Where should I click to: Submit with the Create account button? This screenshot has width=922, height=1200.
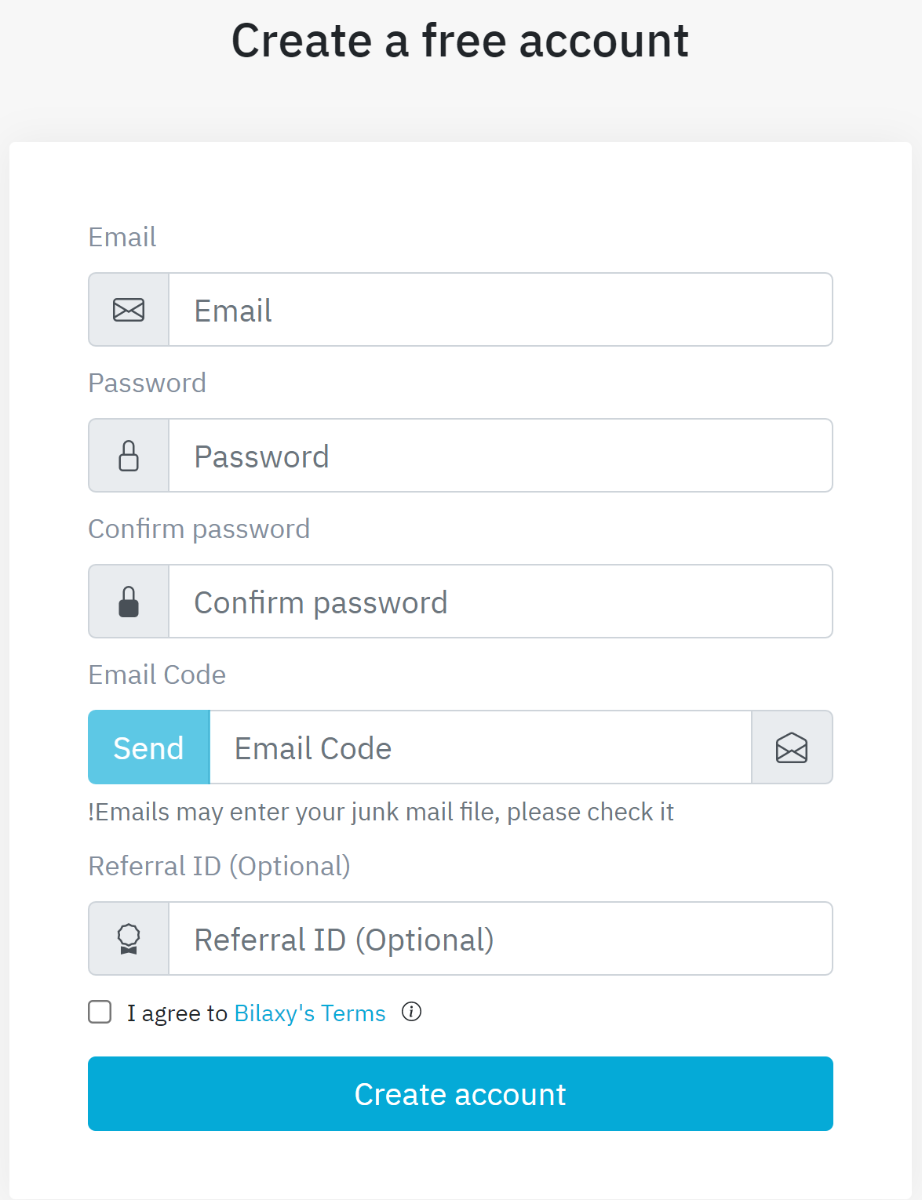(460, 1094)
